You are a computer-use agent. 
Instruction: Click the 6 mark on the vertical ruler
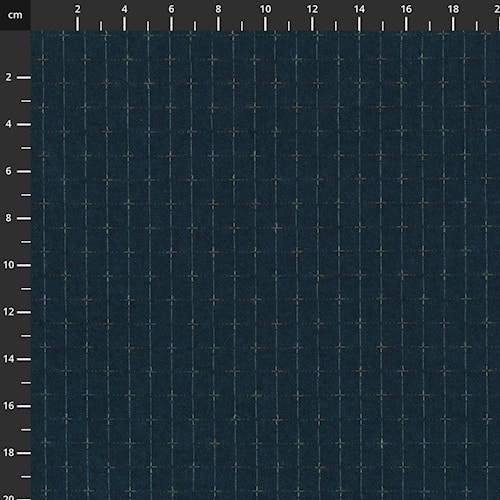[x=8, y=171]
